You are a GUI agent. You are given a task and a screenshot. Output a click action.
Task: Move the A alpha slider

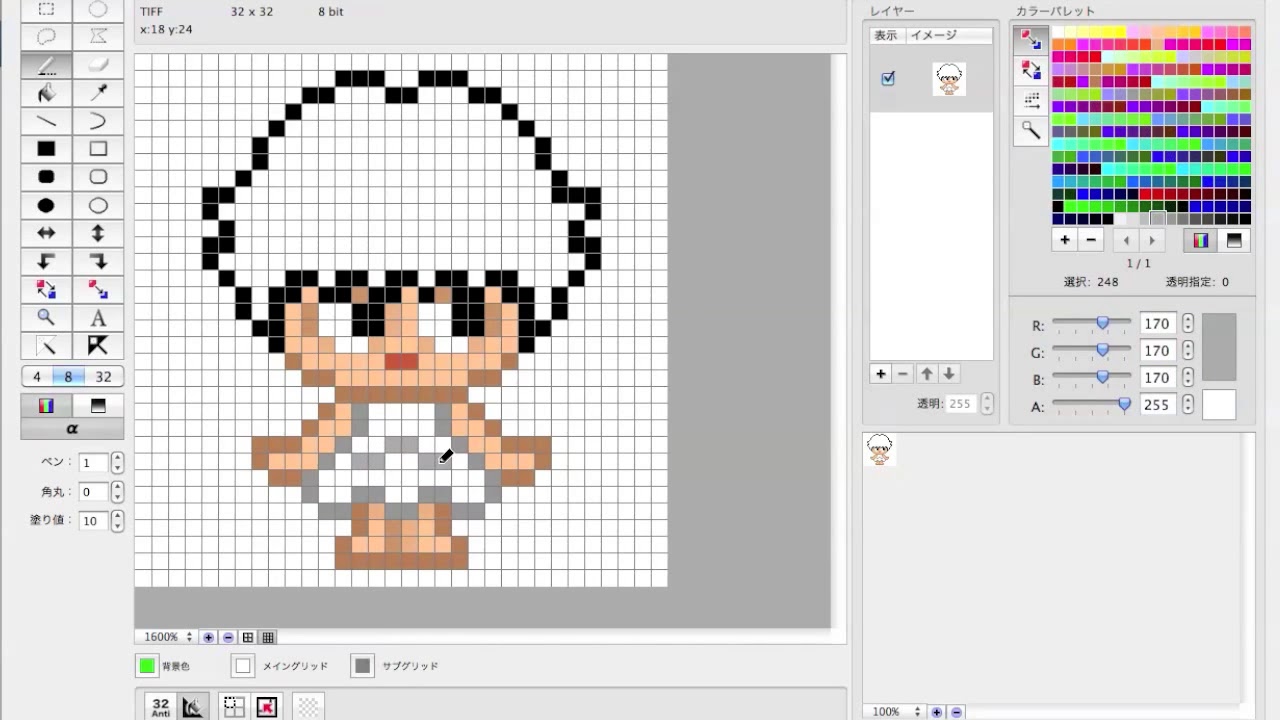coord(1124,405)
